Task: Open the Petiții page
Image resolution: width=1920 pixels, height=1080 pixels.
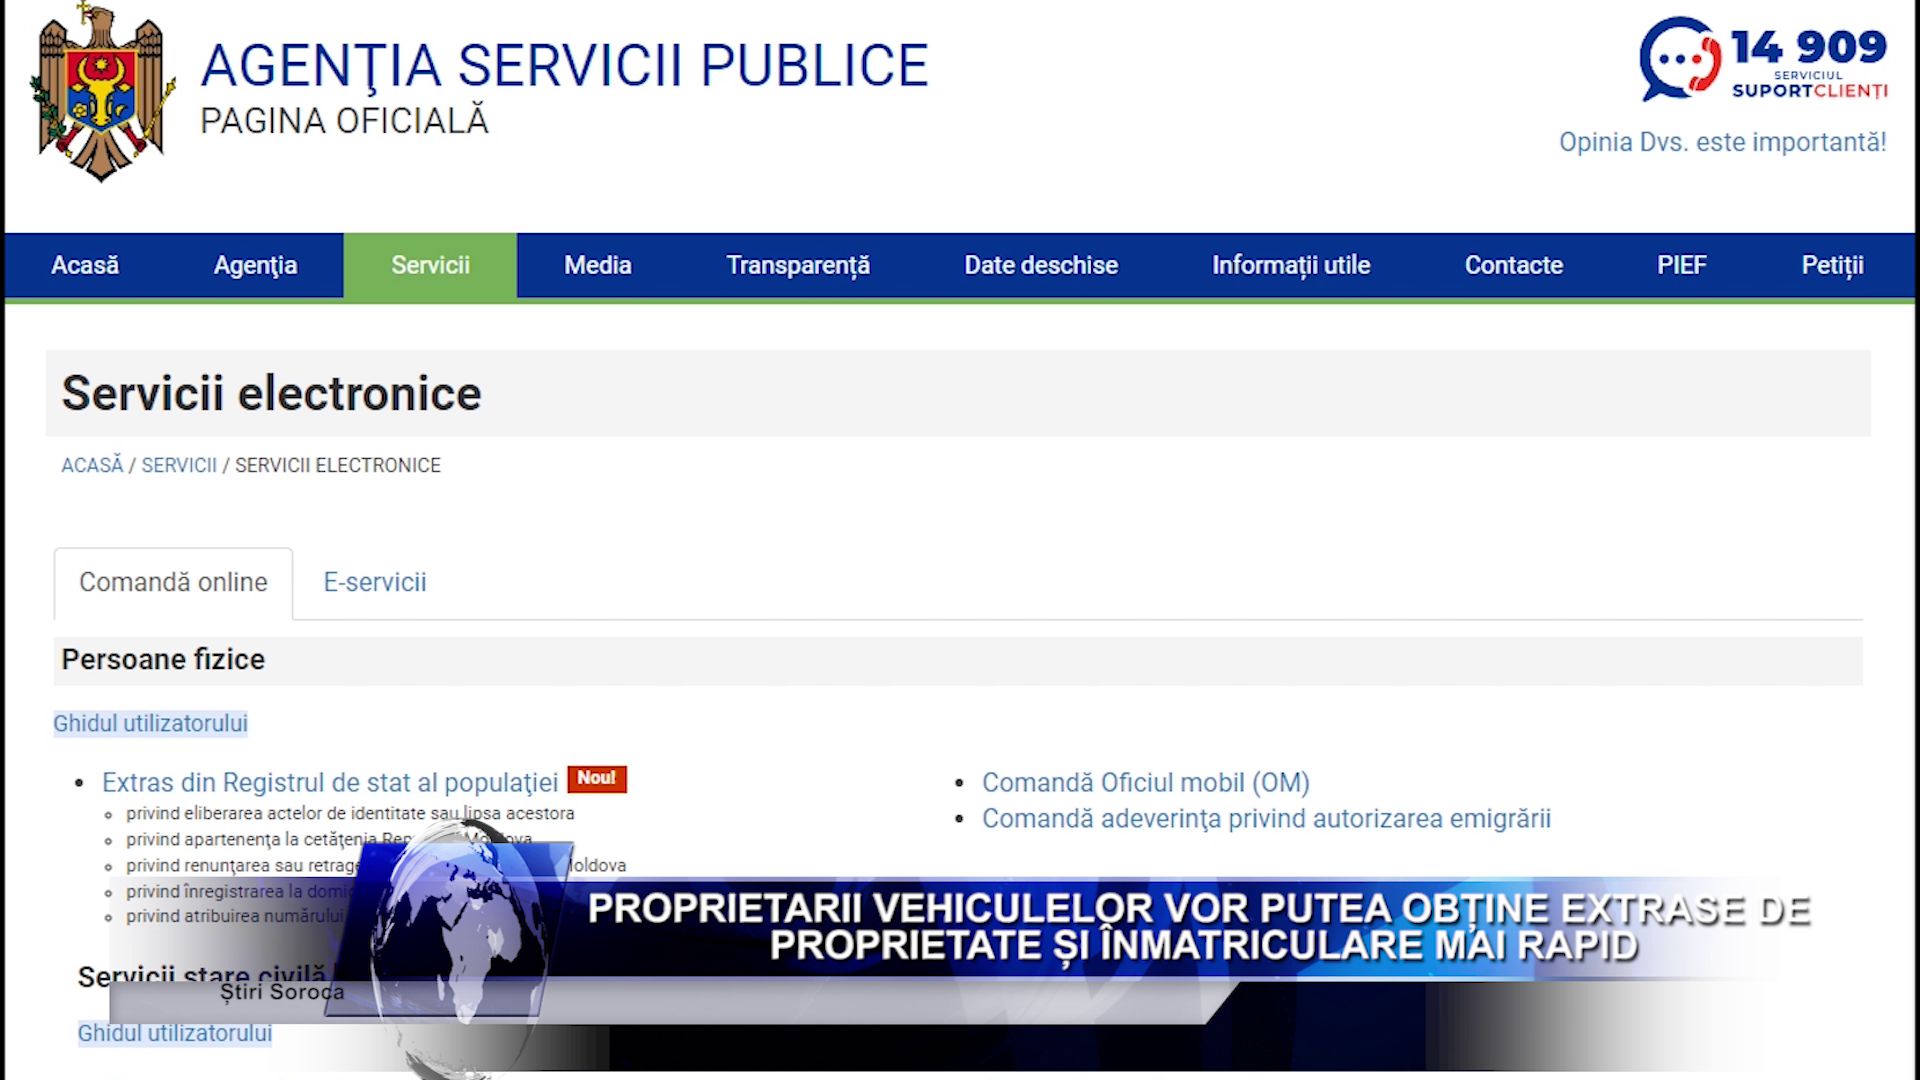Action: tap(1832, 265)
